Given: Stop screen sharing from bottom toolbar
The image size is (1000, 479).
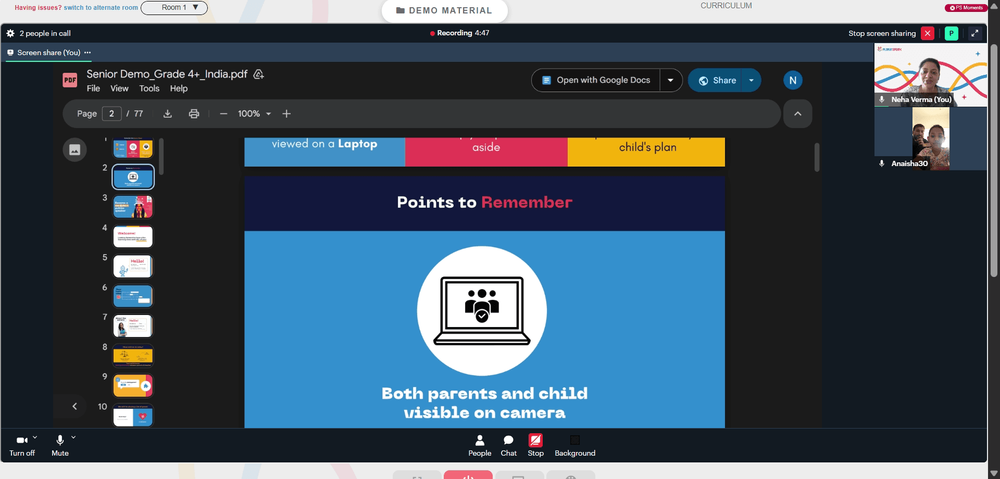Looking at the screenshot, I should pyautogui.click(x=536, y=445).
